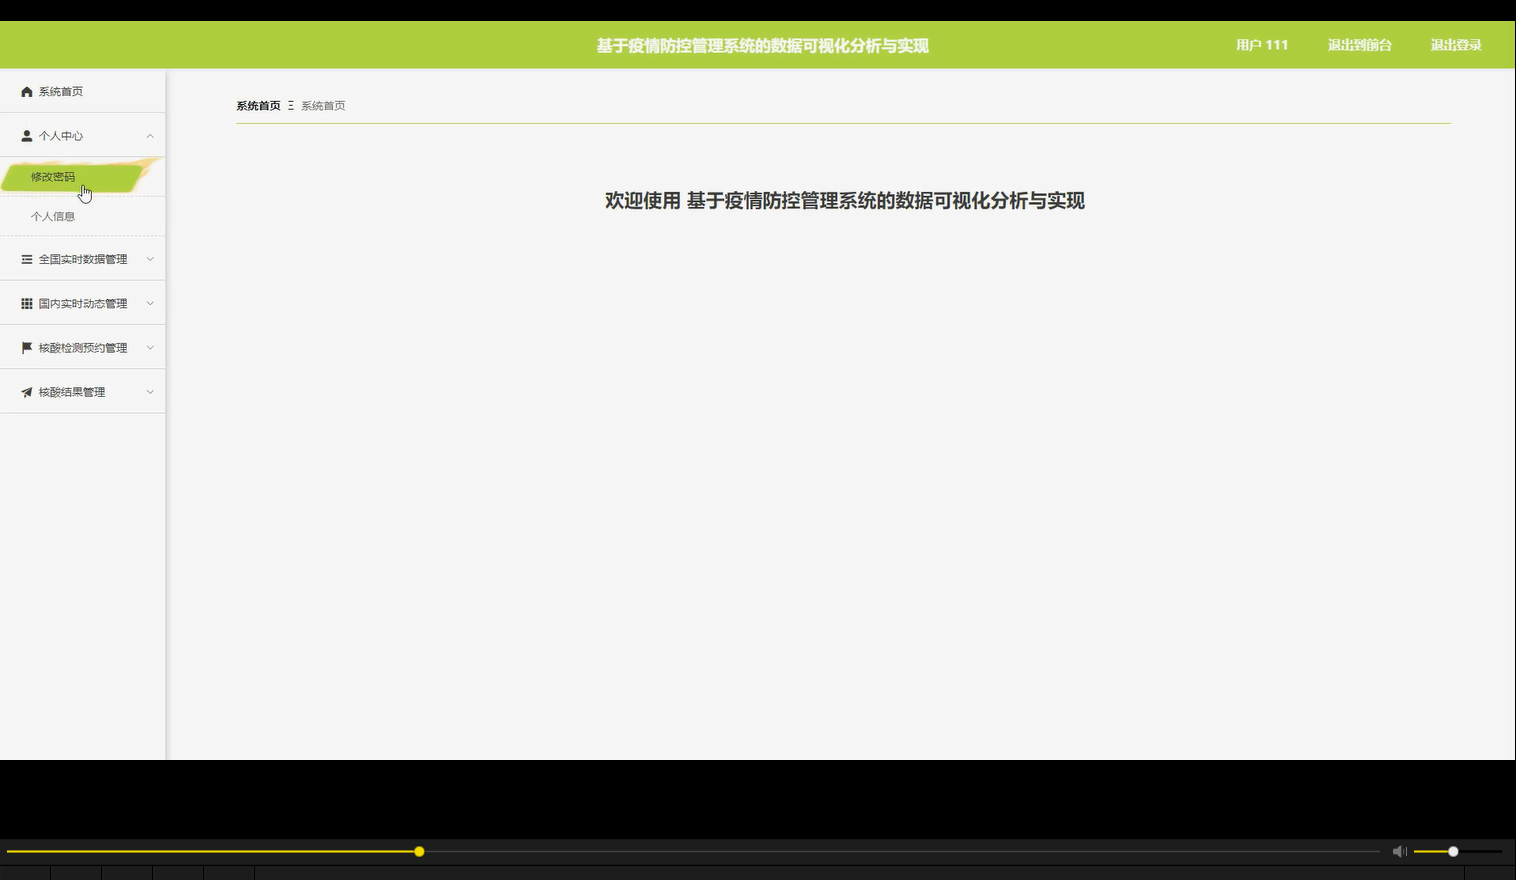Click the video progress bar yellow handle

coord(419,851)
